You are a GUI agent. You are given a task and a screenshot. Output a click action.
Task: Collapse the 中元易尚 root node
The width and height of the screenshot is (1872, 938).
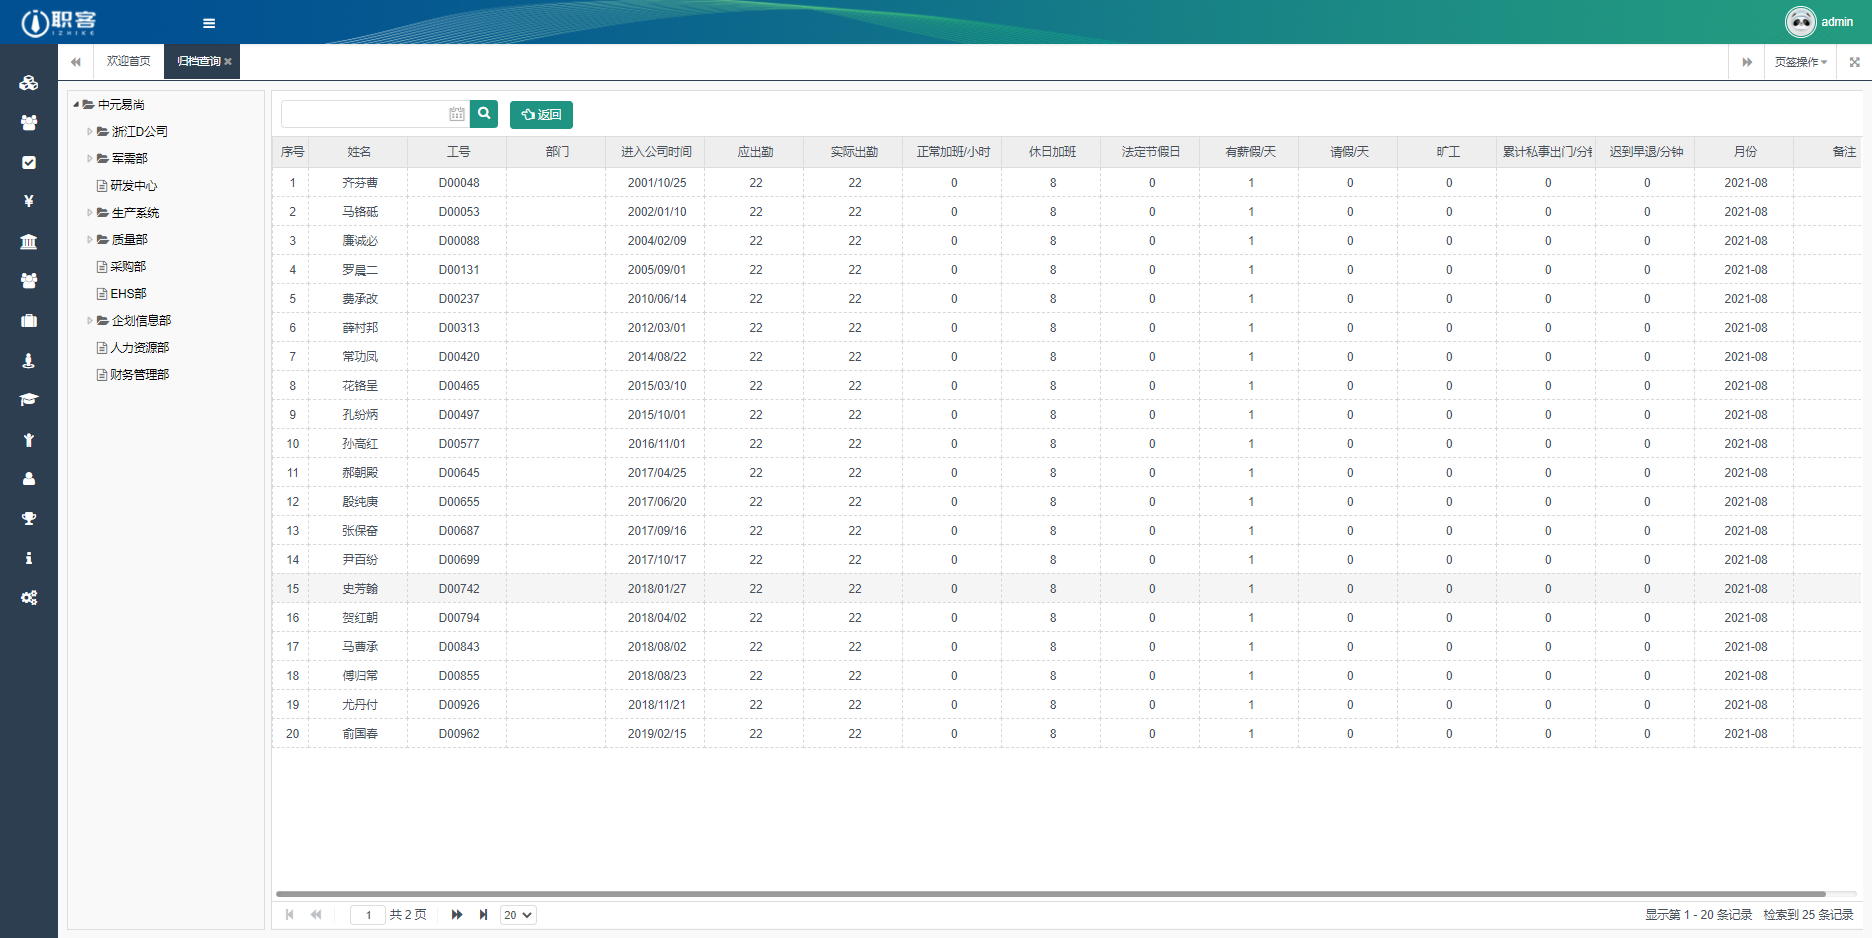click(x=76, y=104)
